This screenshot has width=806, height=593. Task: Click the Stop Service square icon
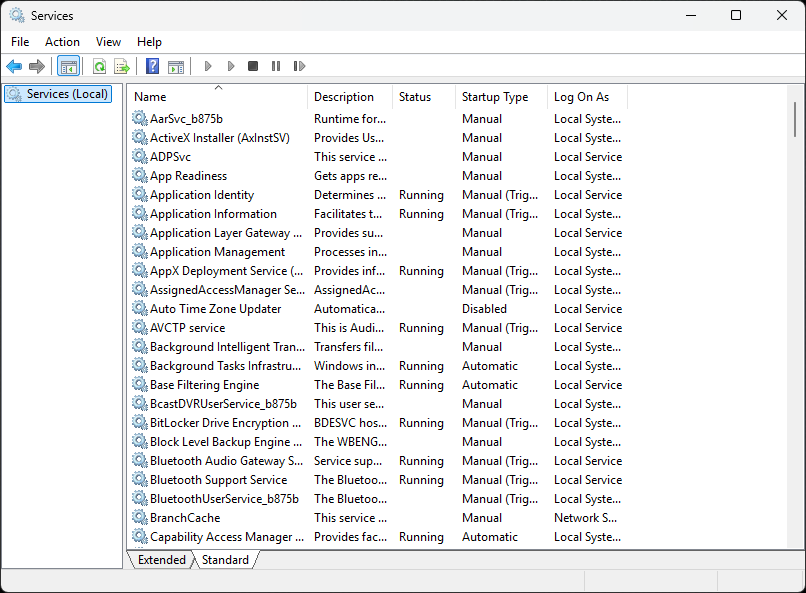point(253,67)
